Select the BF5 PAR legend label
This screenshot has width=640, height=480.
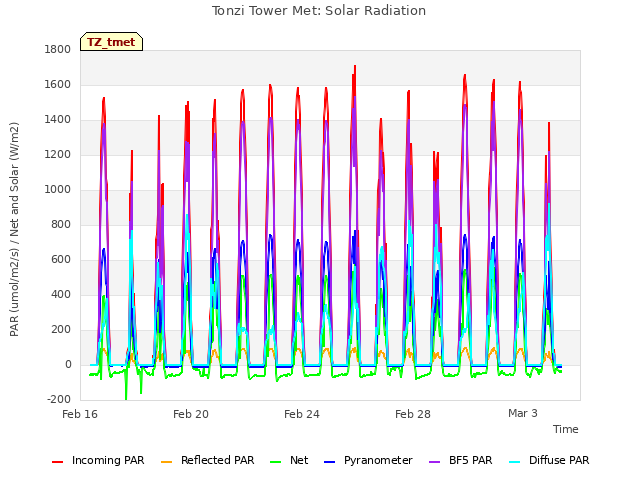471,460
